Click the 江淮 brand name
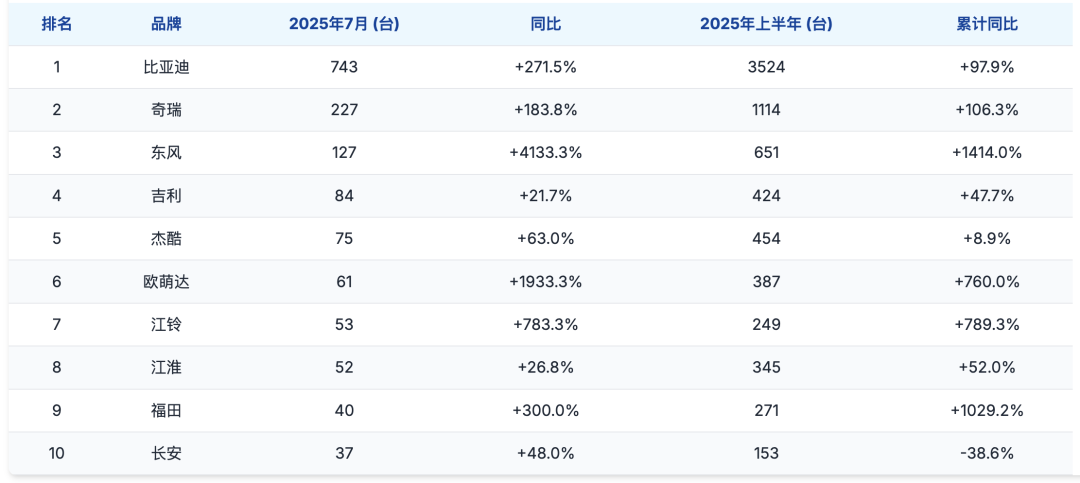 pos(166,368)
